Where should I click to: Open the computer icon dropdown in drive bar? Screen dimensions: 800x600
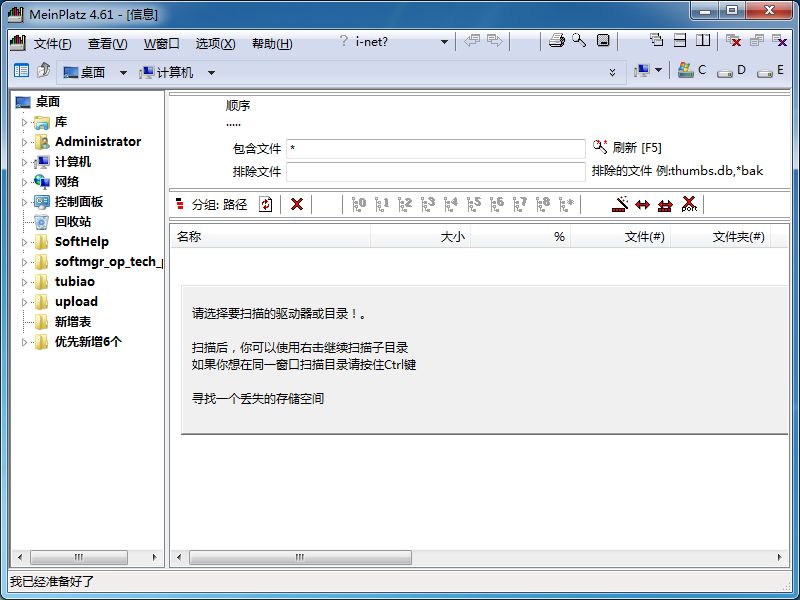pyautogui.click(x=658, y=70)
